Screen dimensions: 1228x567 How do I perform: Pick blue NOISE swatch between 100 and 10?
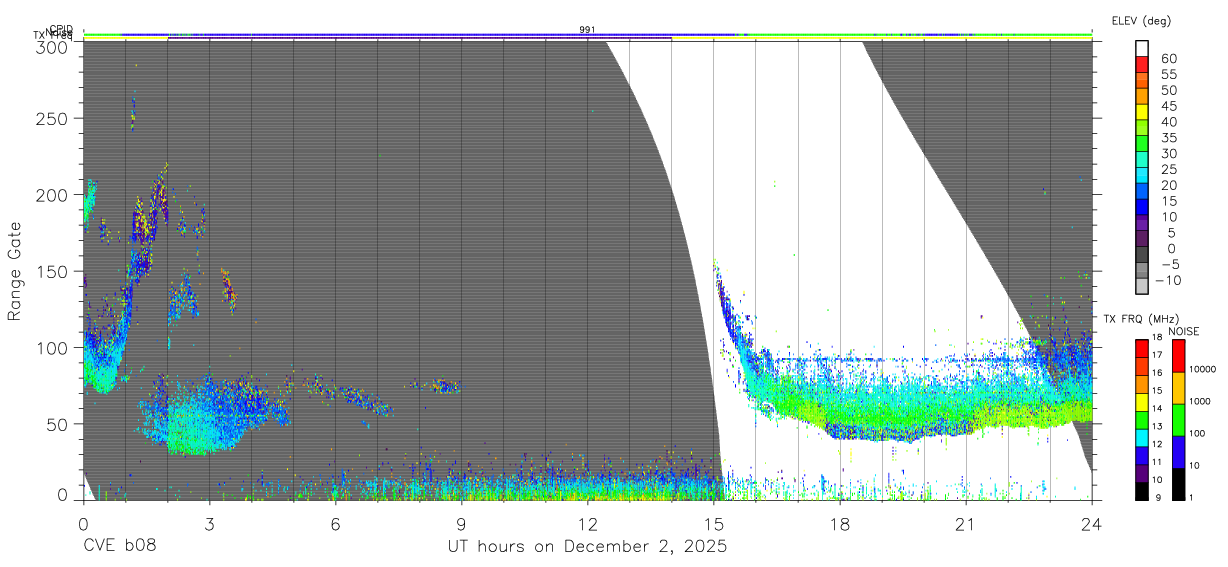click(x=1179, y=452)
